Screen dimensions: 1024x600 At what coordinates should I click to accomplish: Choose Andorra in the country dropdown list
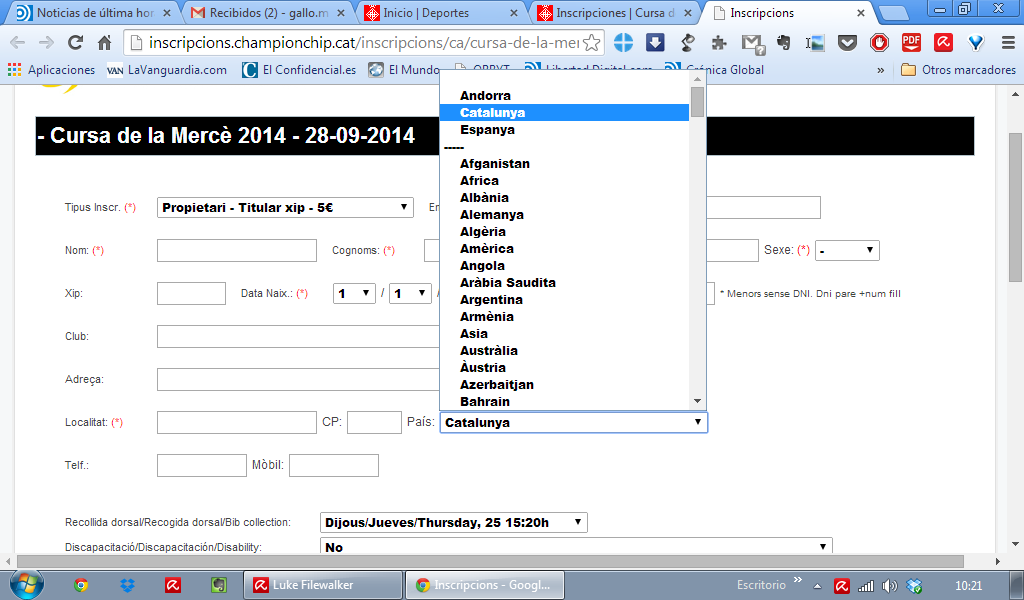[485, 96]
